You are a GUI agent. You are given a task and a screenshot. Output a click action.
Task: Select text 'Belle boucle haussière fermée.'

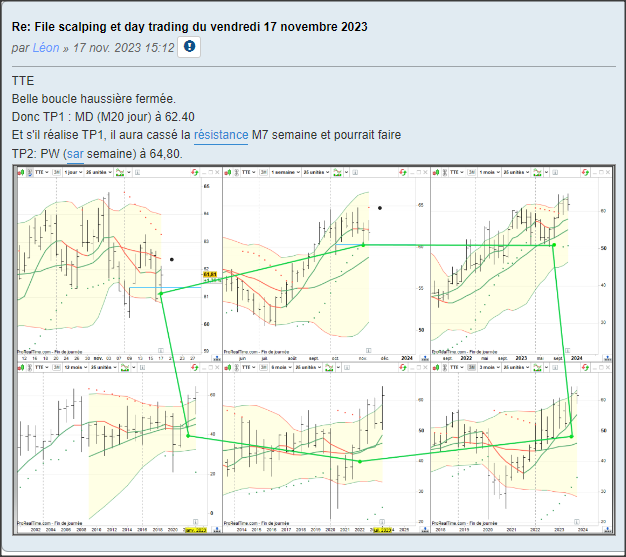[x=94, y=99]
